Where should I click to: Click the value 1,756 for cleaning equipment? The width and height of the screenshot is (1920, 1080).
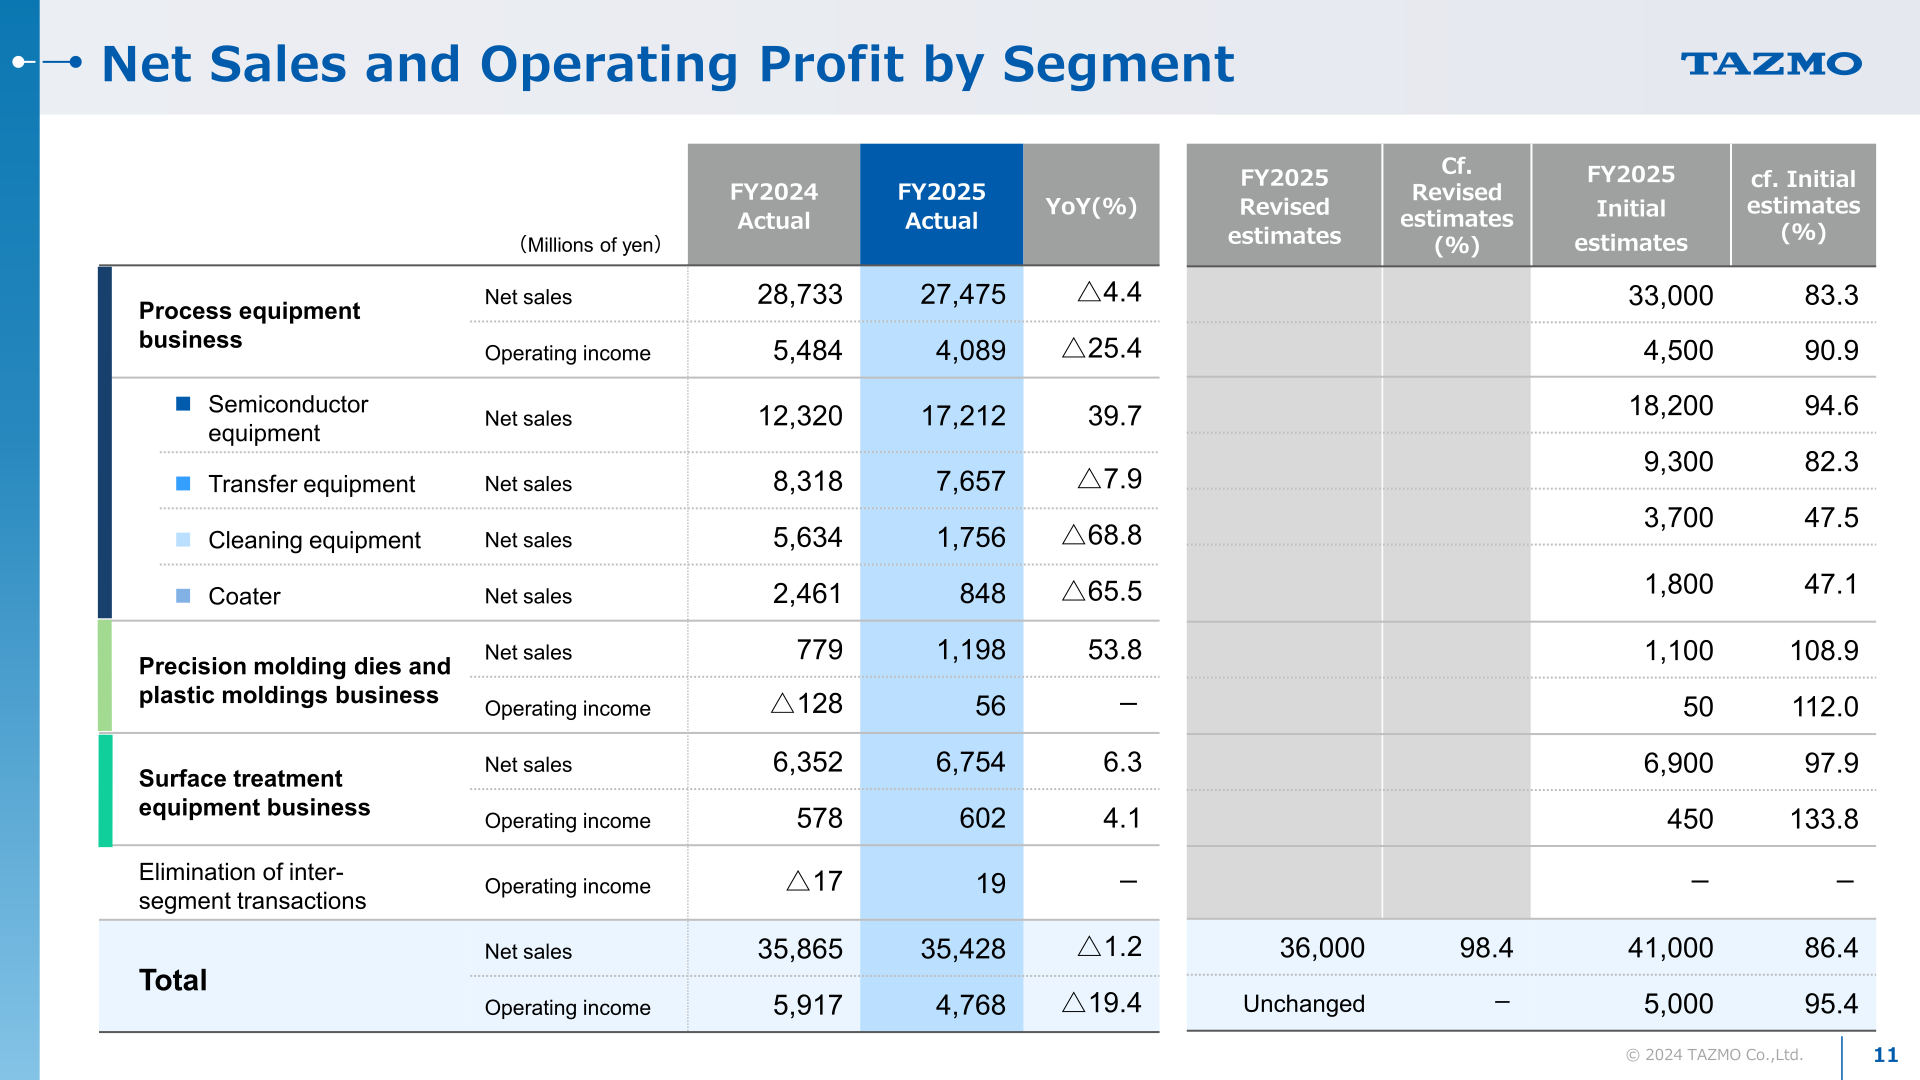coord(970,537)
